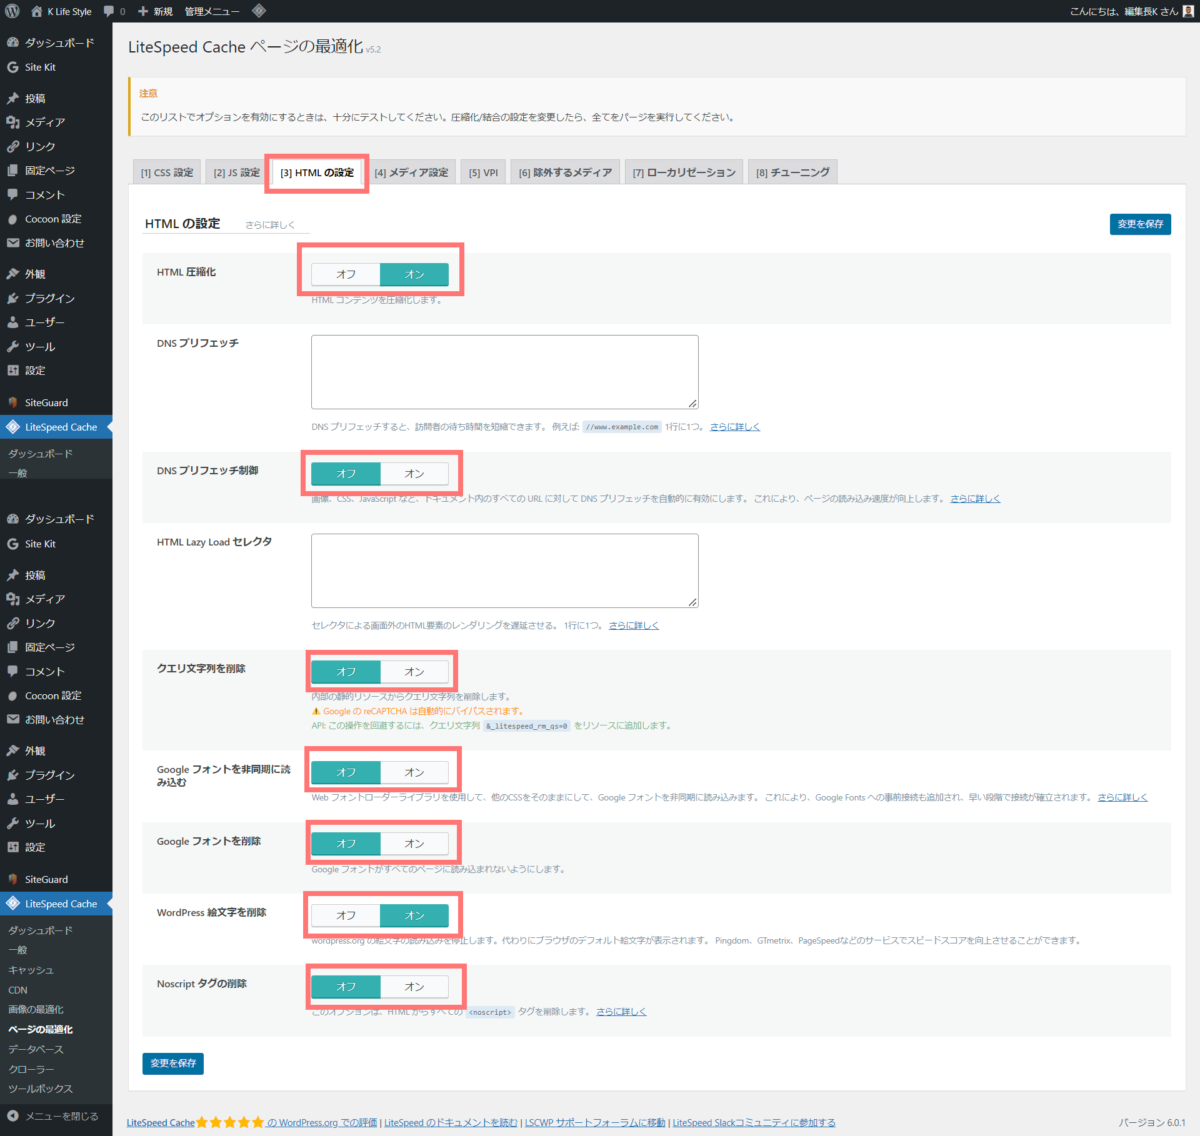This screenshot has height=1136, width=1200.
Task: Click the home icon beside K Life Style
Action: [36, 11]
